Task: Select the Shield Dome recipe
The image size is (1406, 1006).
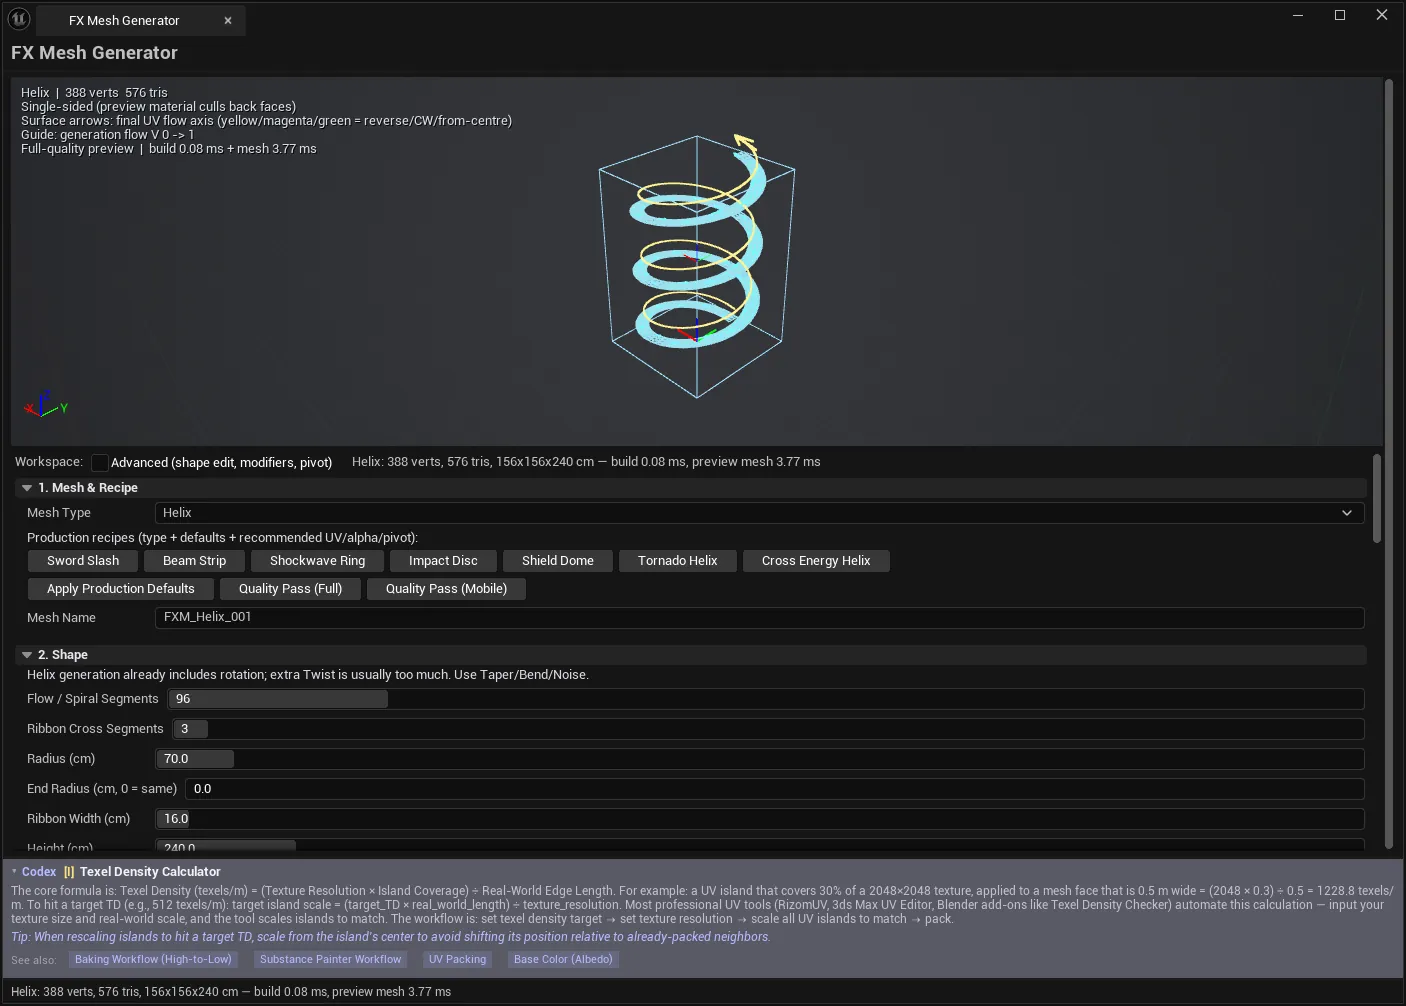Action: (558, 561)
